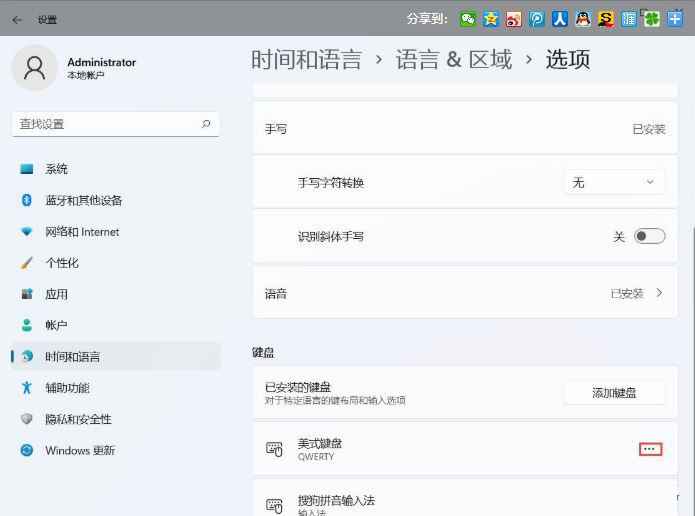Open 系统 in the sidebar
The image size is (695, 516).
click(56, 169)
